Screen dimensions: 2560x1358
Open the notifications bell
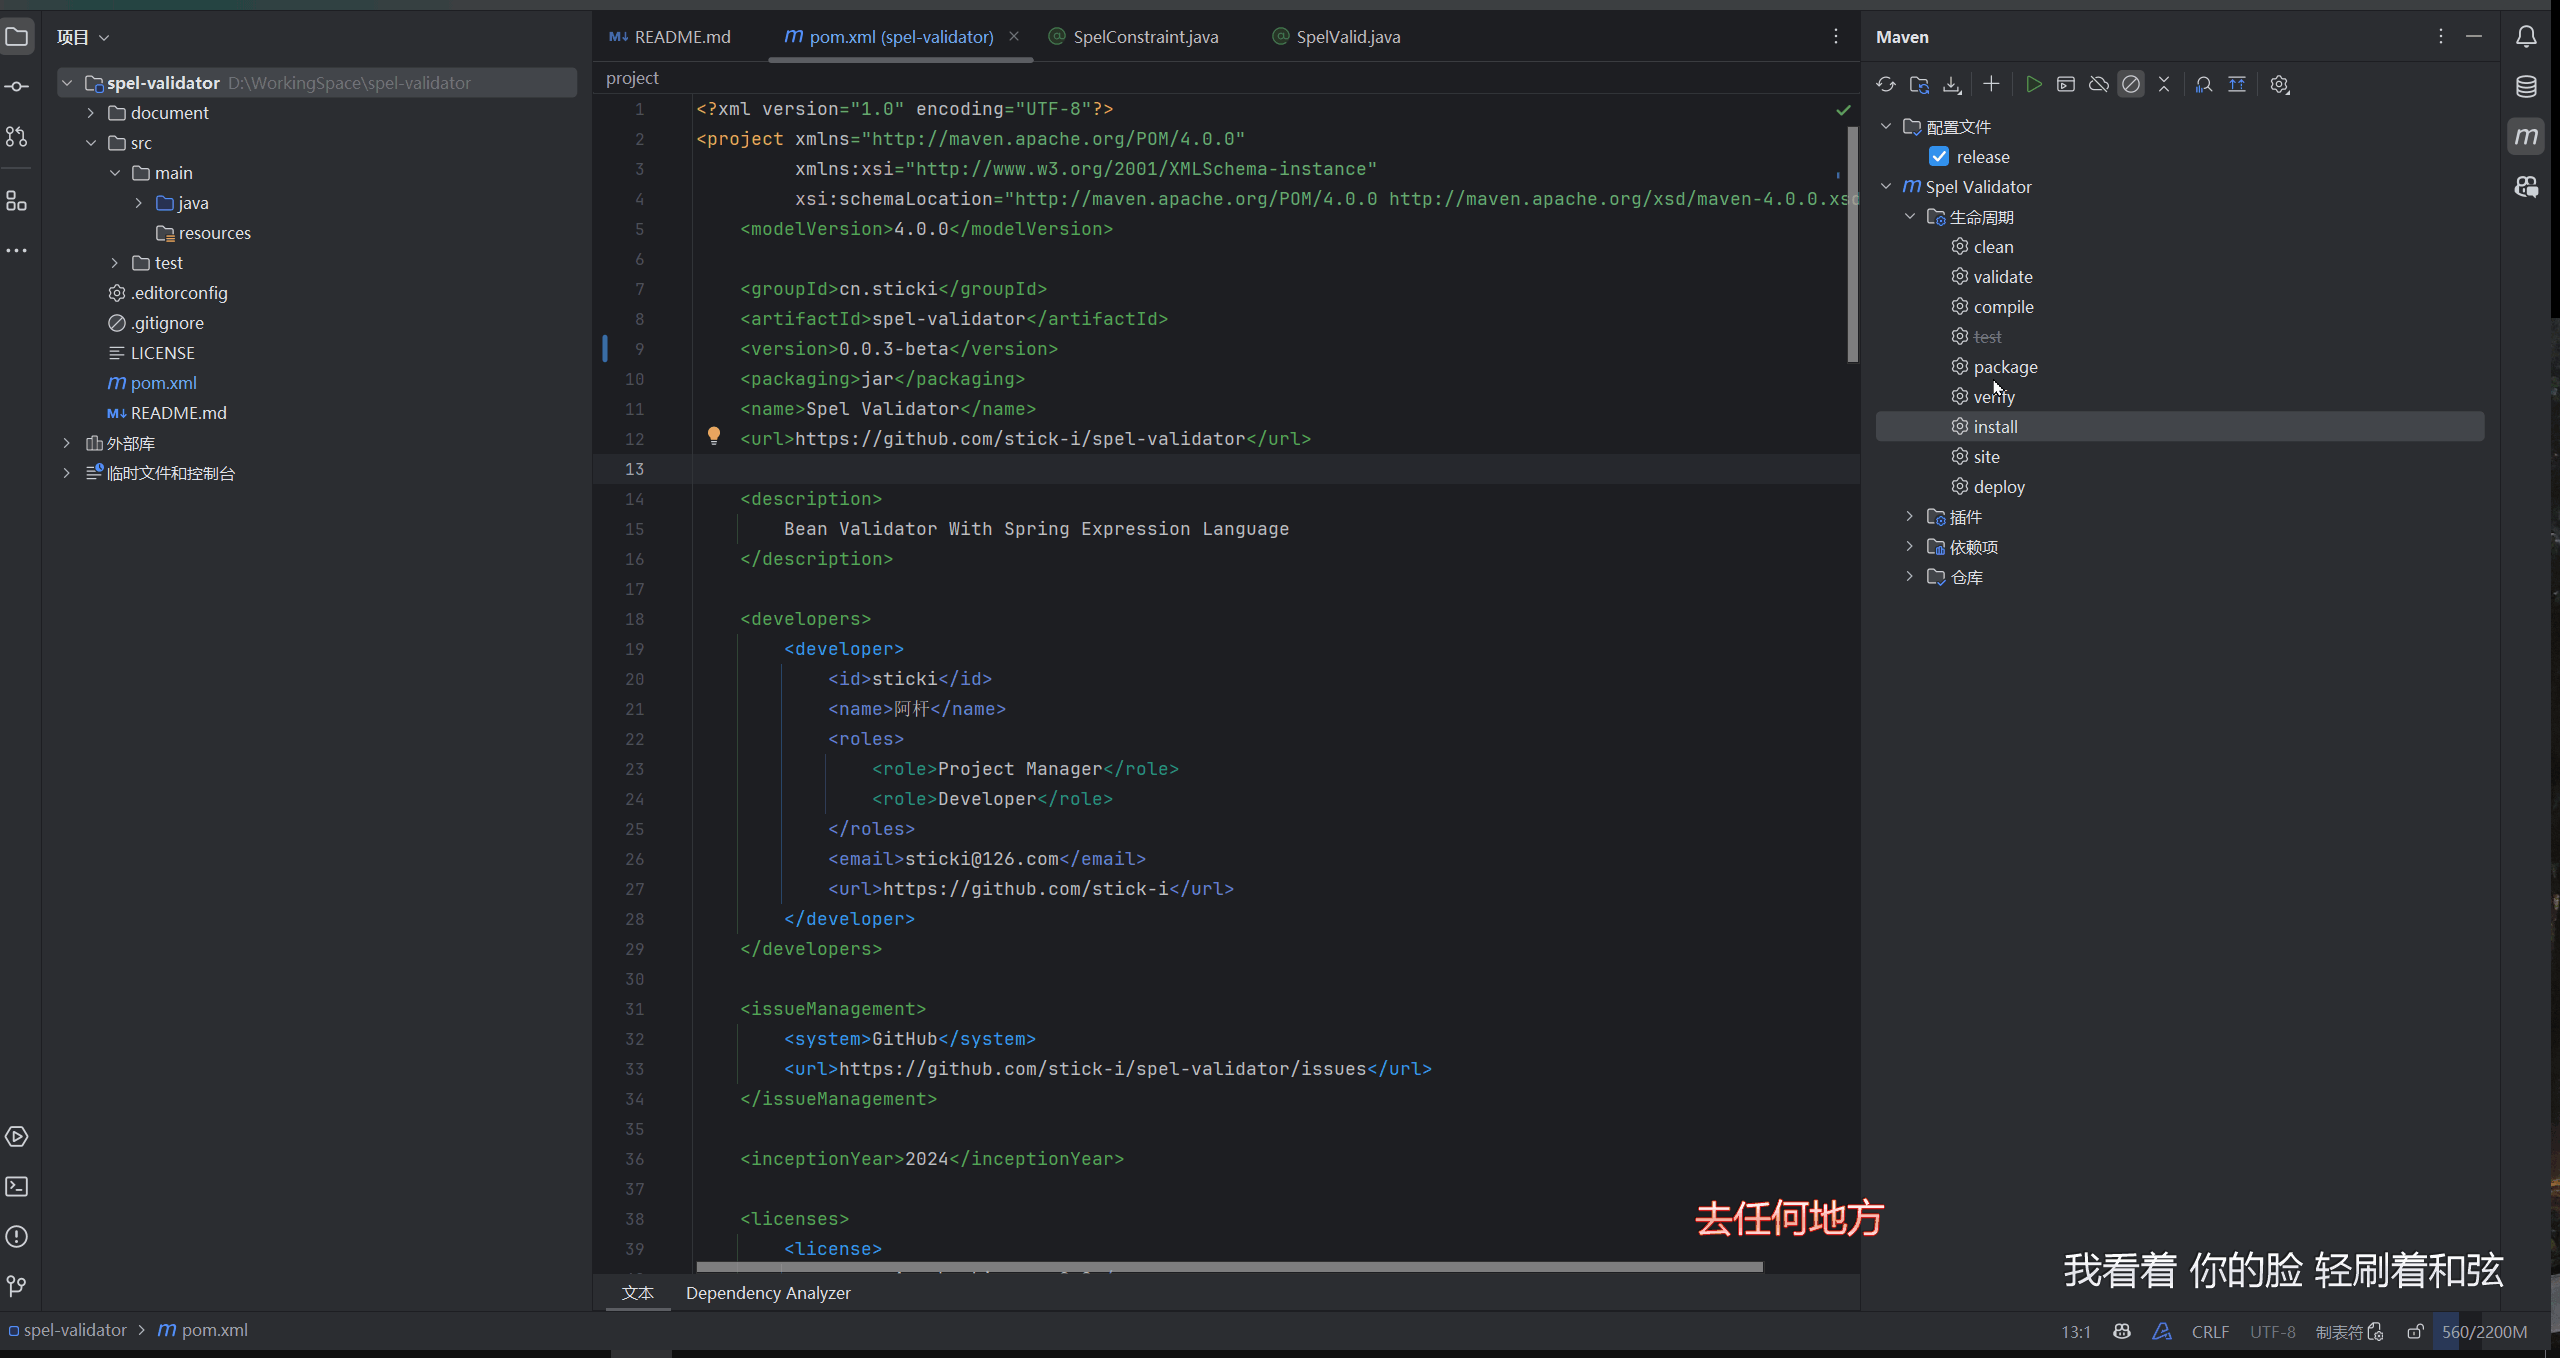click(2526, 37)
